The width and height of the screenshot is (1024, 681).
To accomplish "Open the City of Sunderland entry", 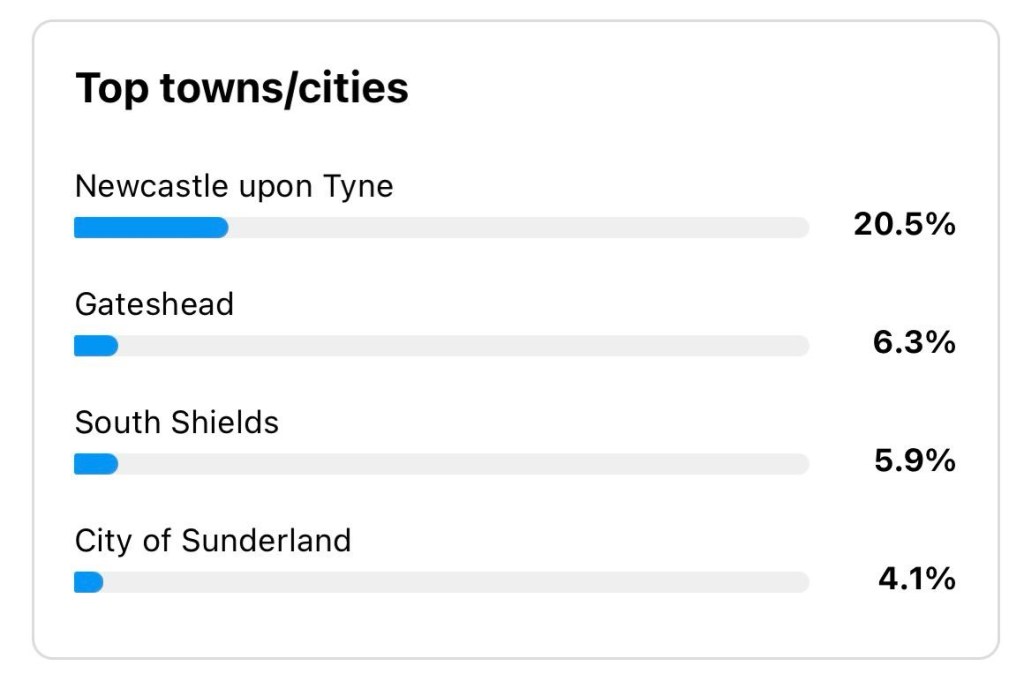I will (x=213, y=541).
